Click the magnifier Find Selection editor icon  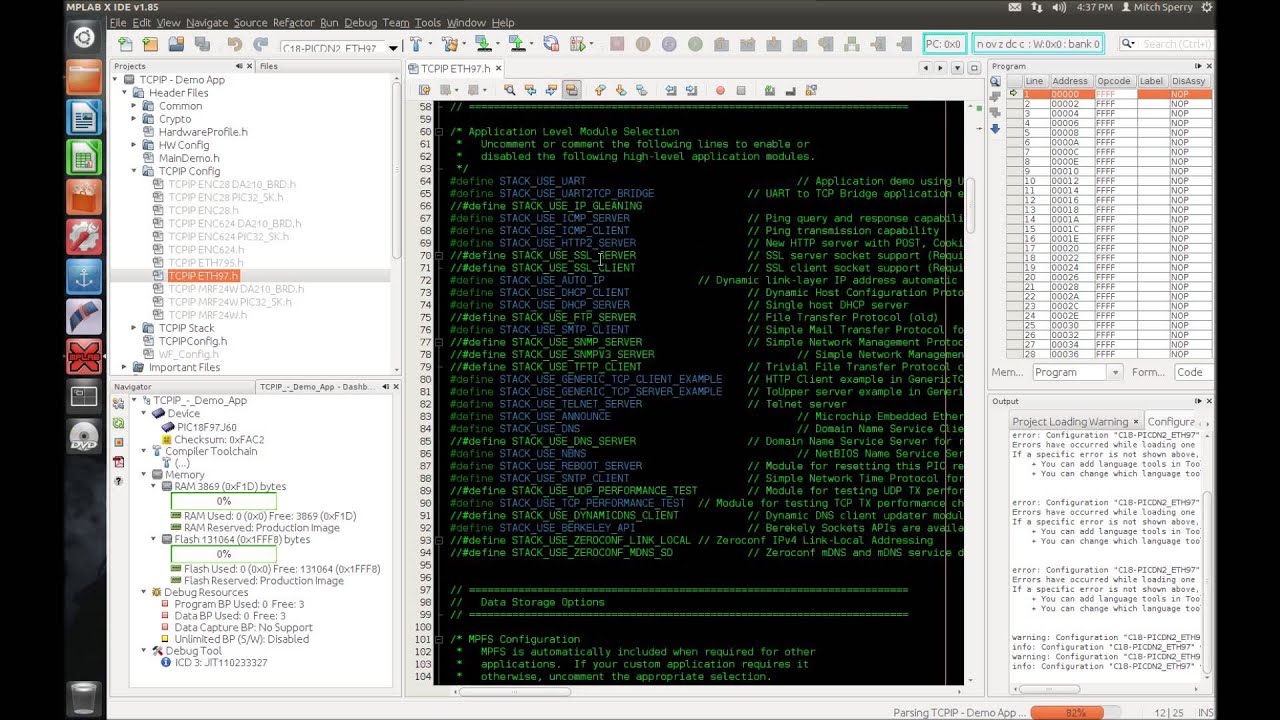509,90
